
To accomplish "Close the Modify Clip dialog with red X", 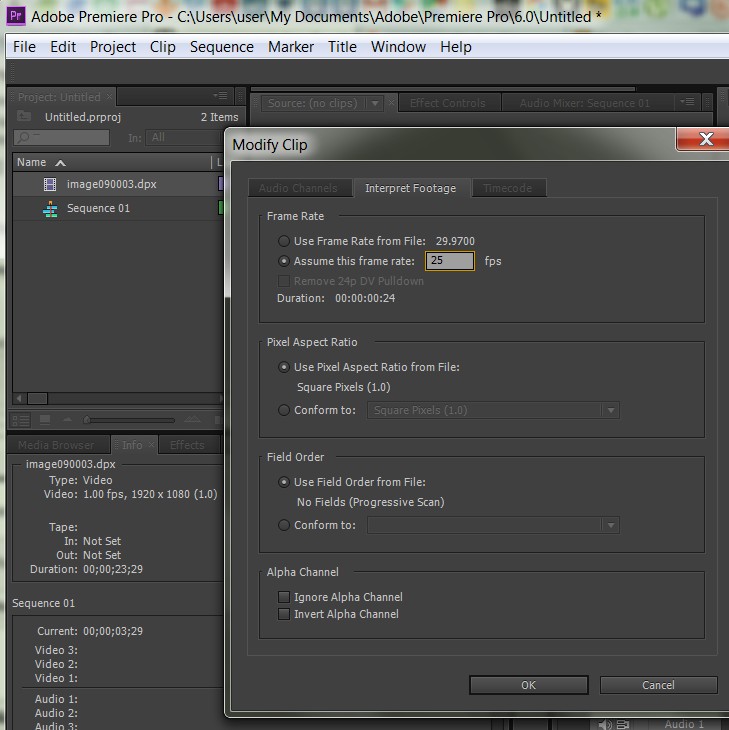I will coord(705,139).
